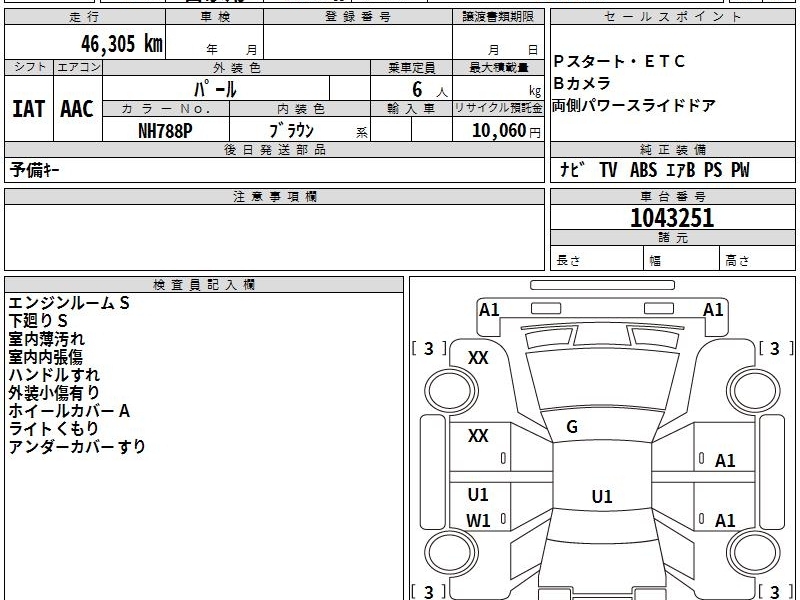Viewport: 800px width, 600px height.
Task: Select the recycle deposit value 10,060円
Action: tap(506, 131)
